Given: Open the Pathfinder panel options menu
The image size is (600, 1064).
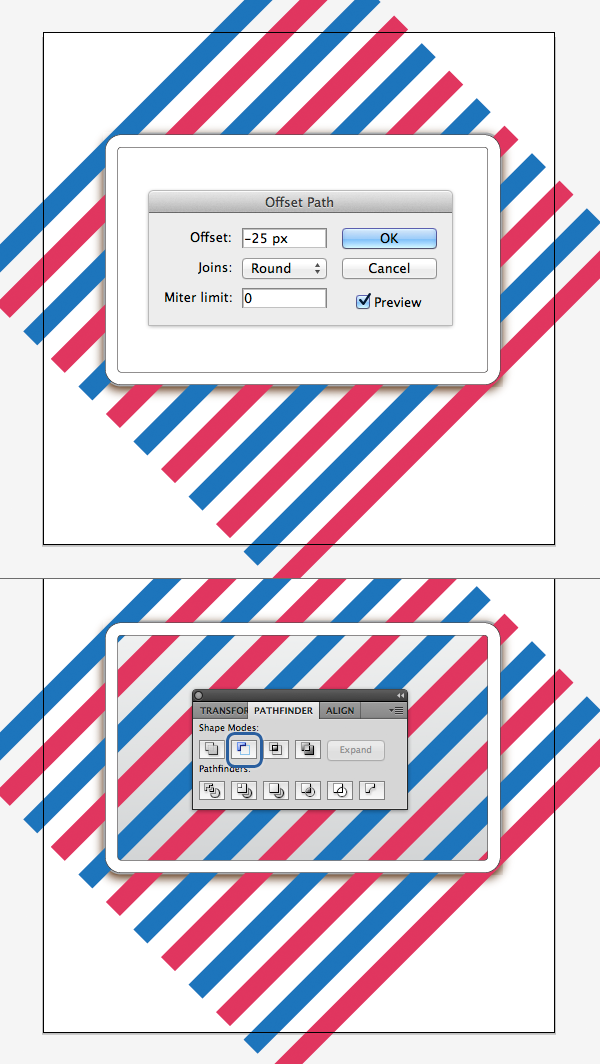Looking at the screenshot, I should pyautogui.click(x=396, y=710).
